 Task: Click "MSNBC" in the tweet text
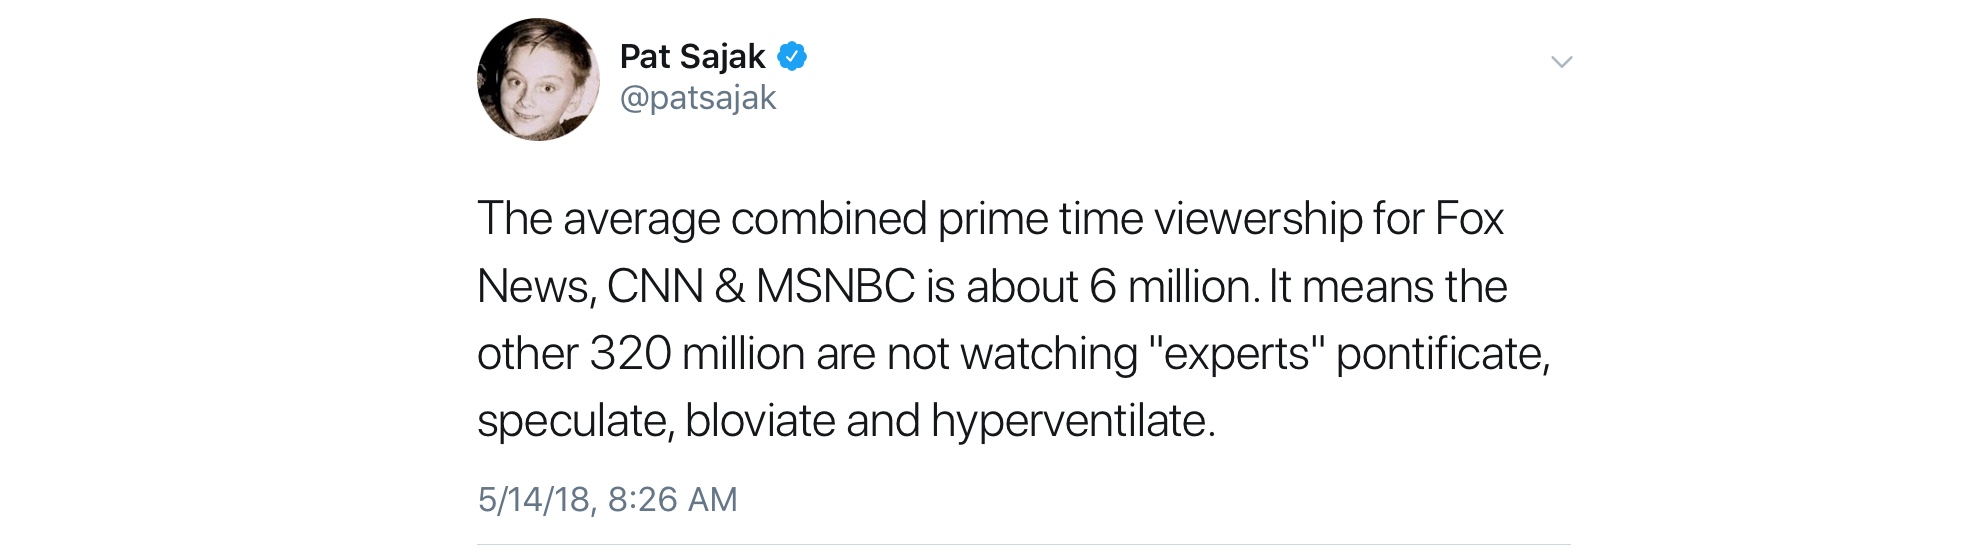click(x=835, y=287)
